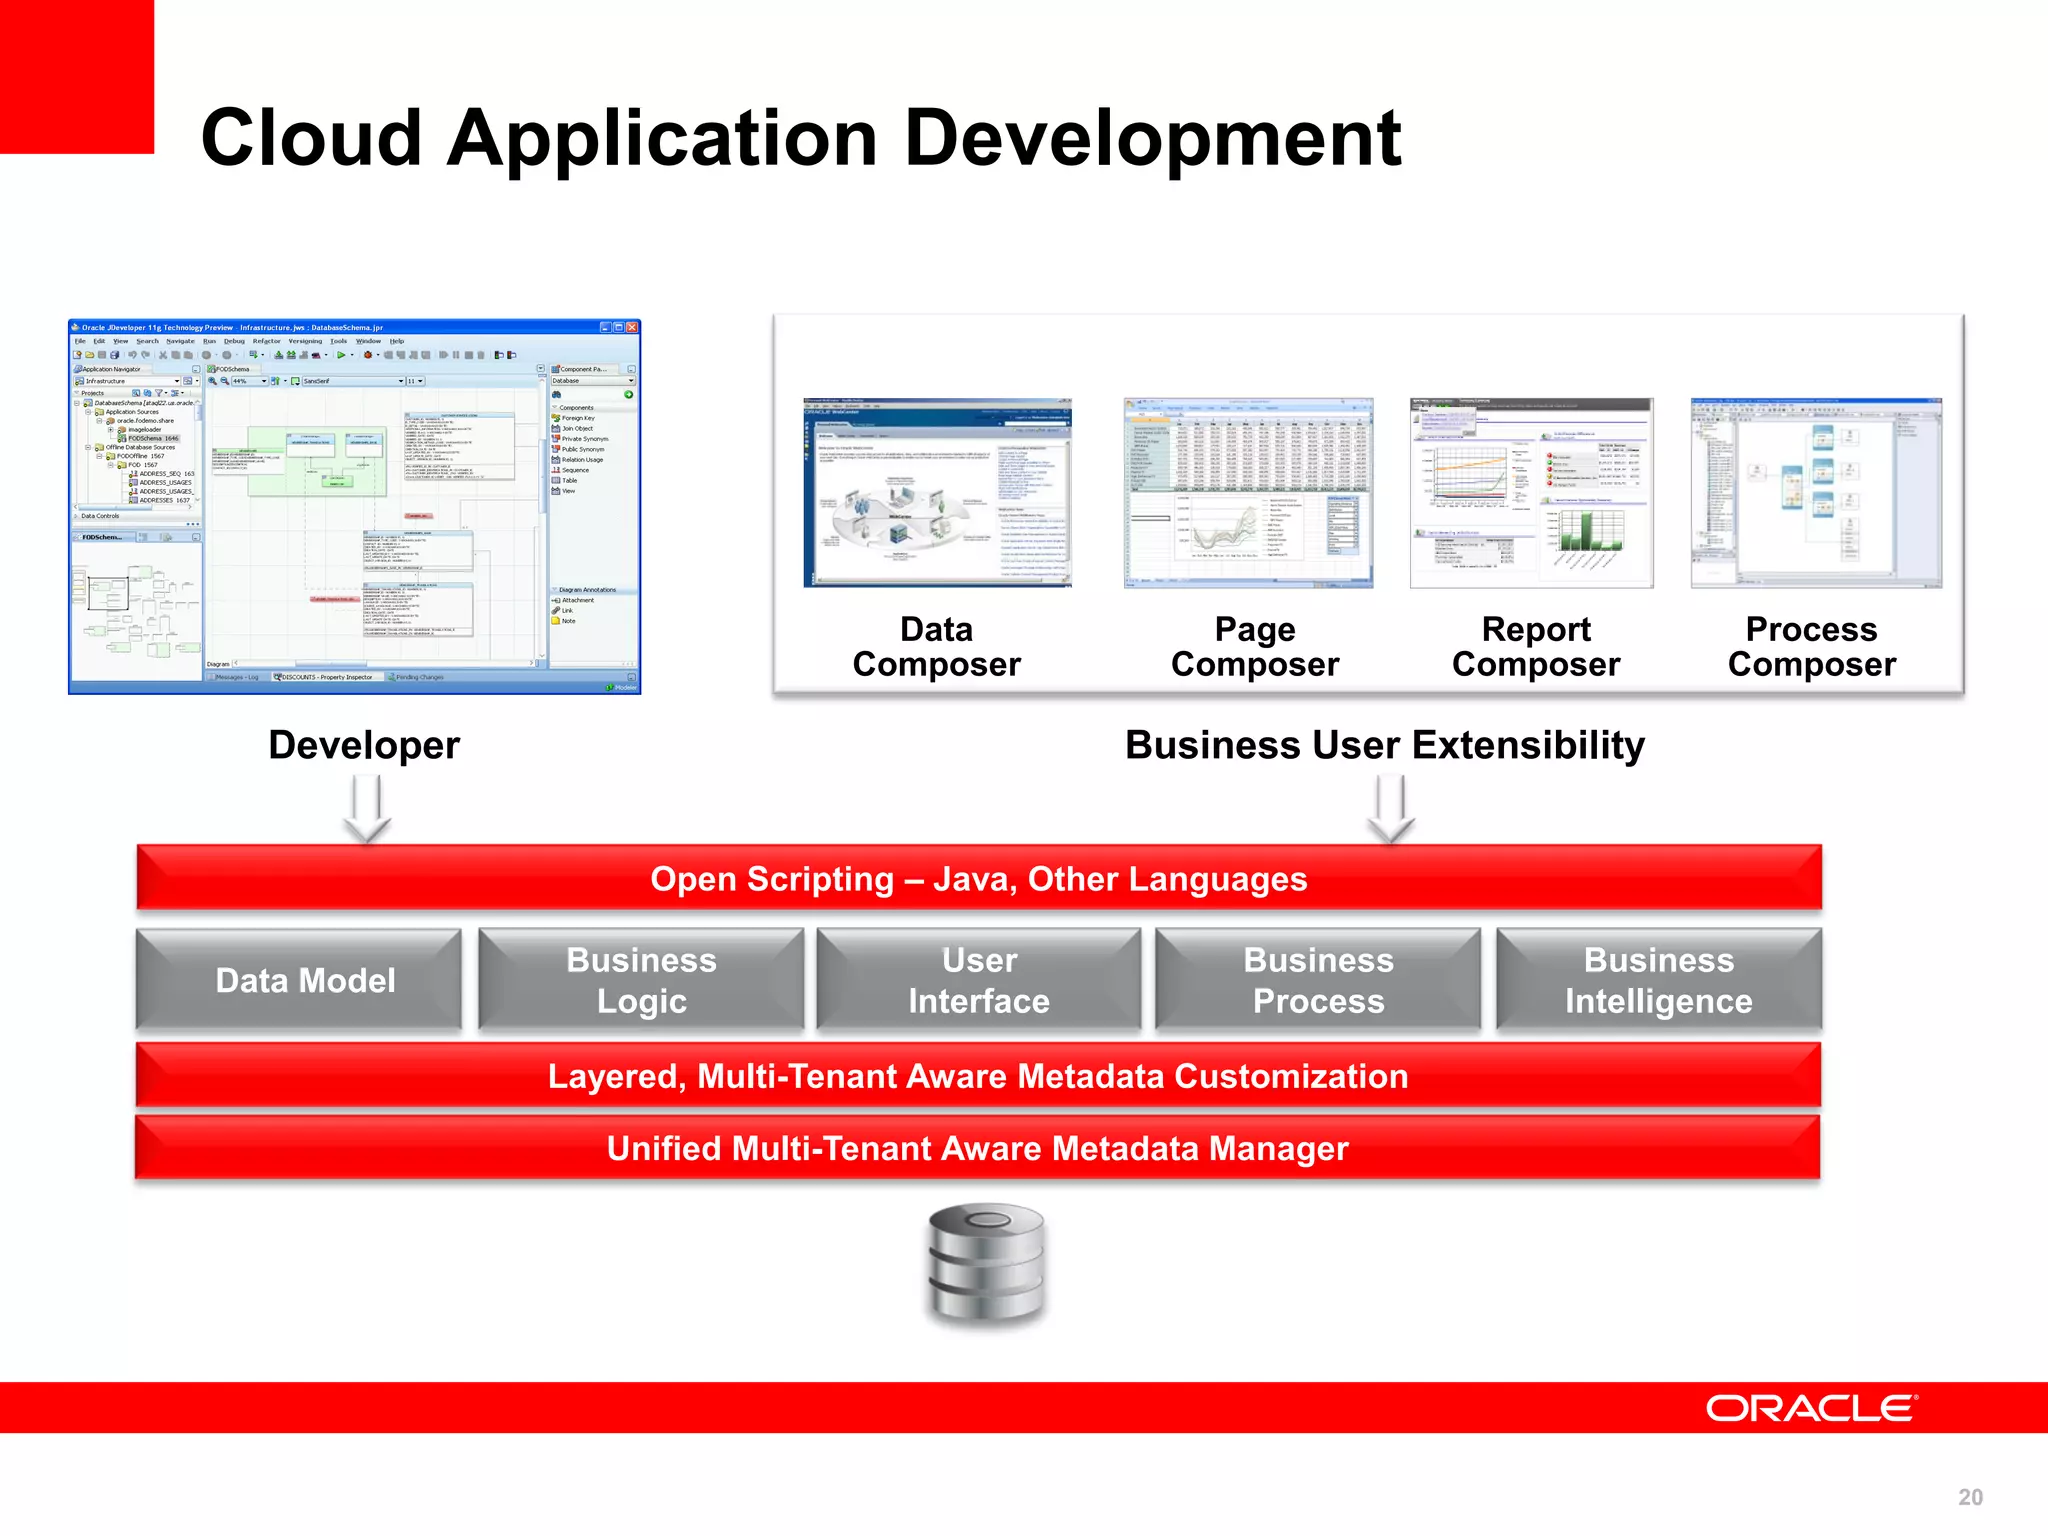Image resolution: width=2048 pixels, height=1536 pixels.
Task: Choose Note annotation in palette
Action: click(563, 621)
